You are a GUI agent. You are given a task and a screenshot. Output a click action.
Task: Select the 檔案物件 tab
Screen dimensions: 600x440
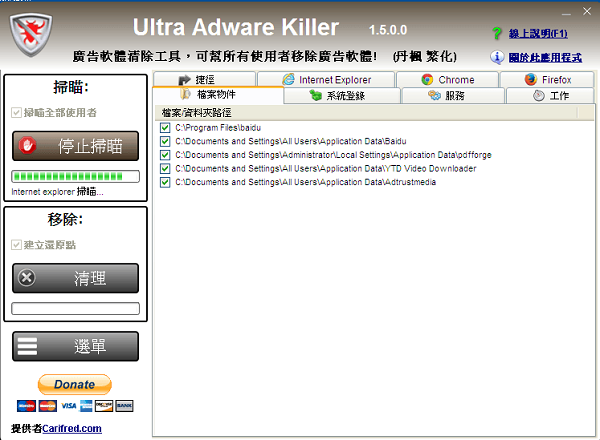click(x=218, y=95)
